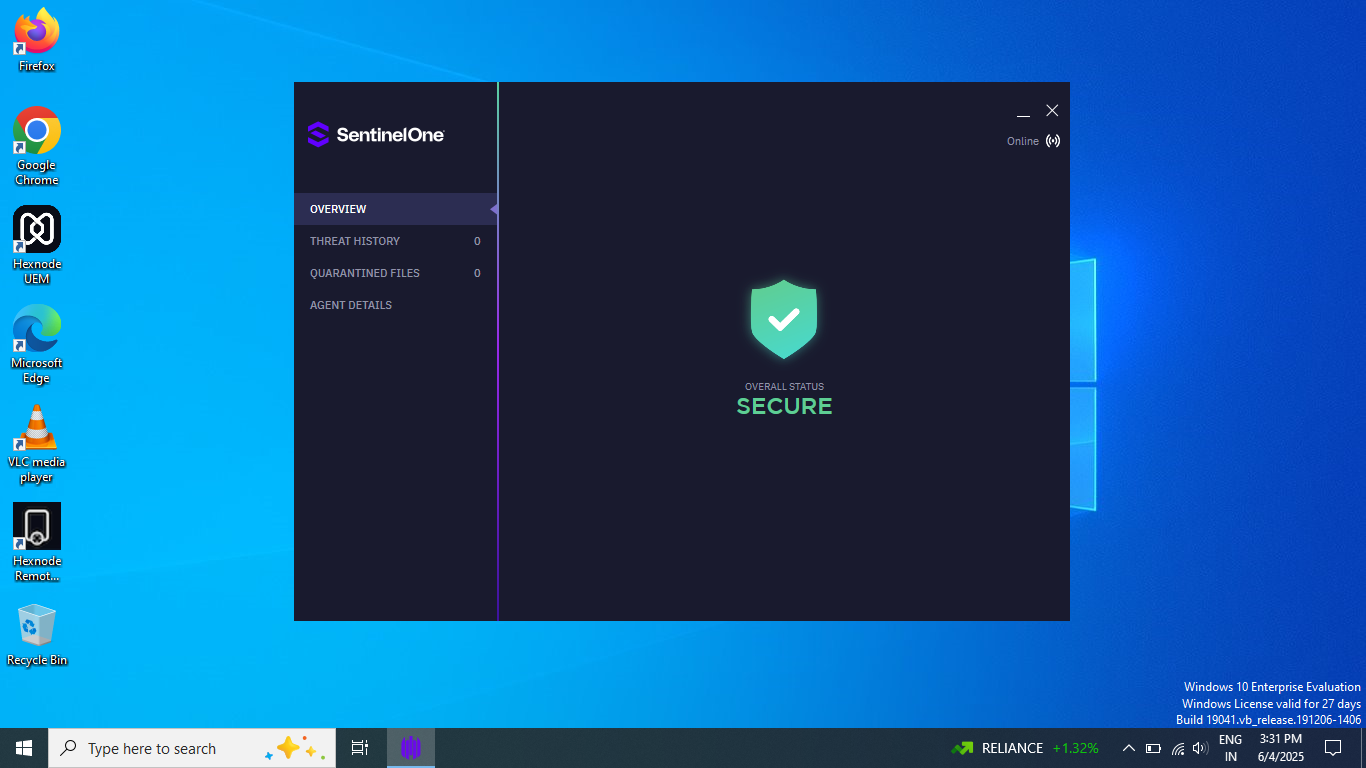Select the VLC media player desktop icon
The width and height of the screenshot is (1366, 768).
37,443
